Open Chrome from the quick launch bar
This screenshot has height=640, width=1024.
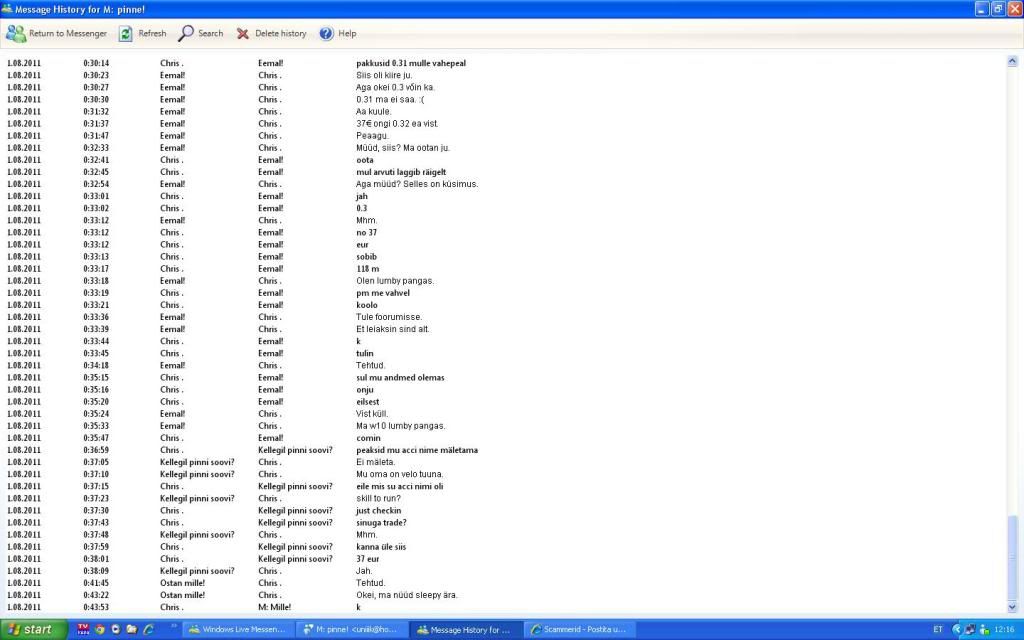[100, 630]
